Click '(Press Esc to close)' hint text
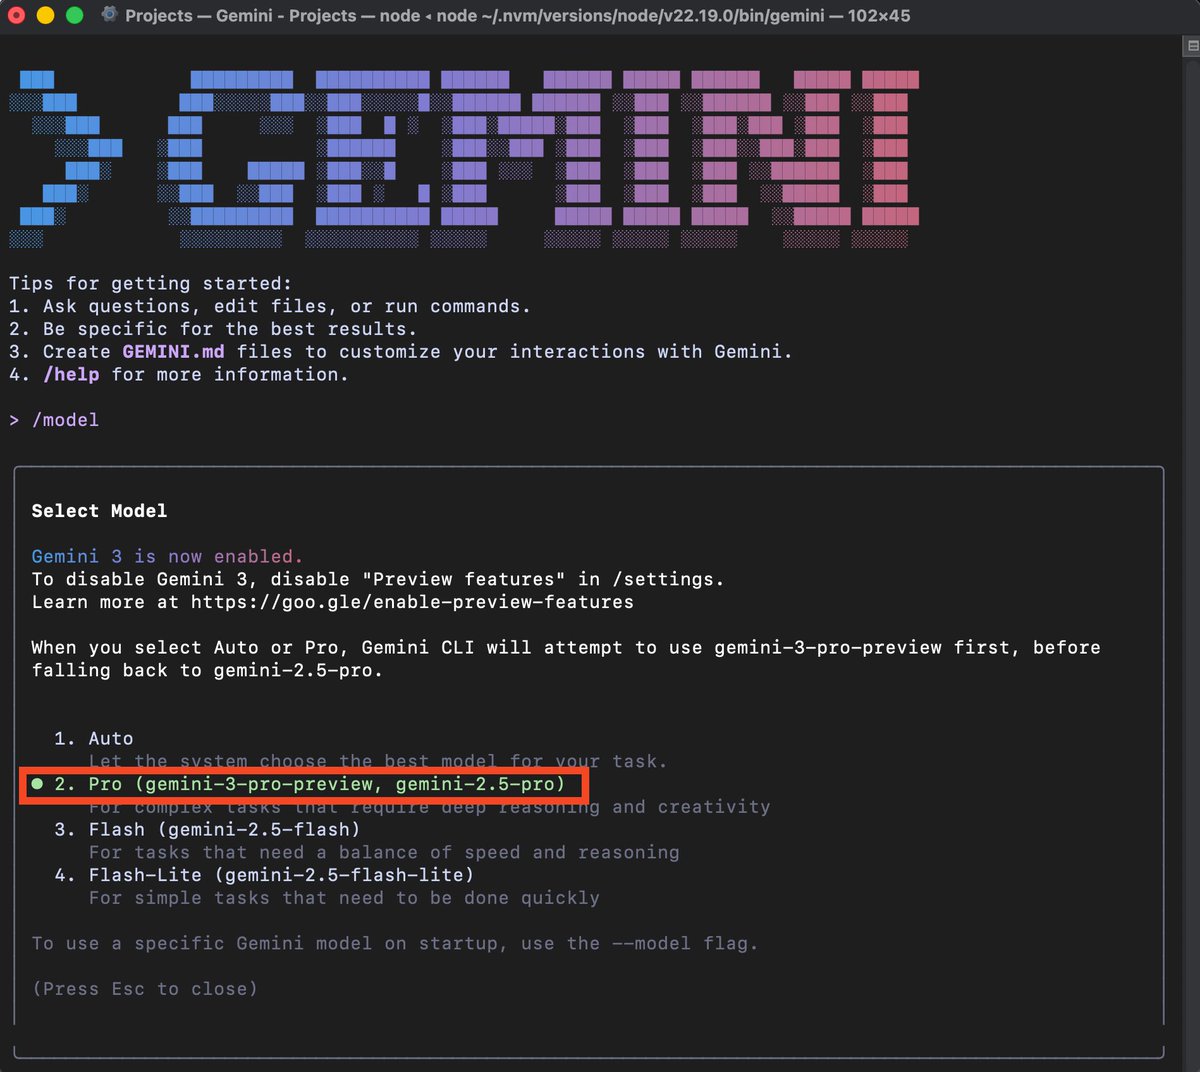Screen dimensions: 1200x1072 pos(145,989)
